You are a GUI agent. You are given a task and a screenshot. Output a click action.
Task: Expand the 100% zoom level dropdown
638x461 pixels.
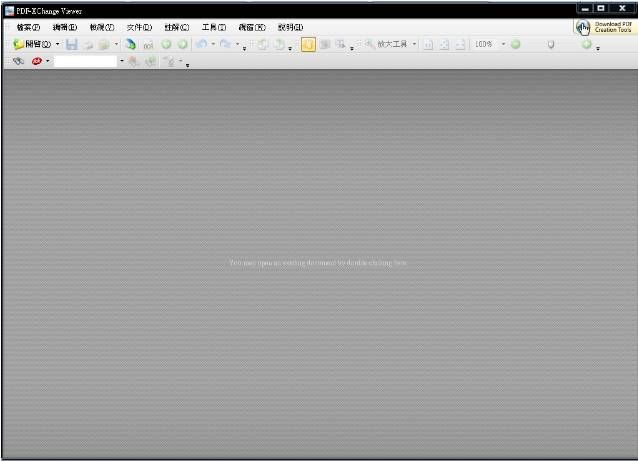tap(503, 45)
